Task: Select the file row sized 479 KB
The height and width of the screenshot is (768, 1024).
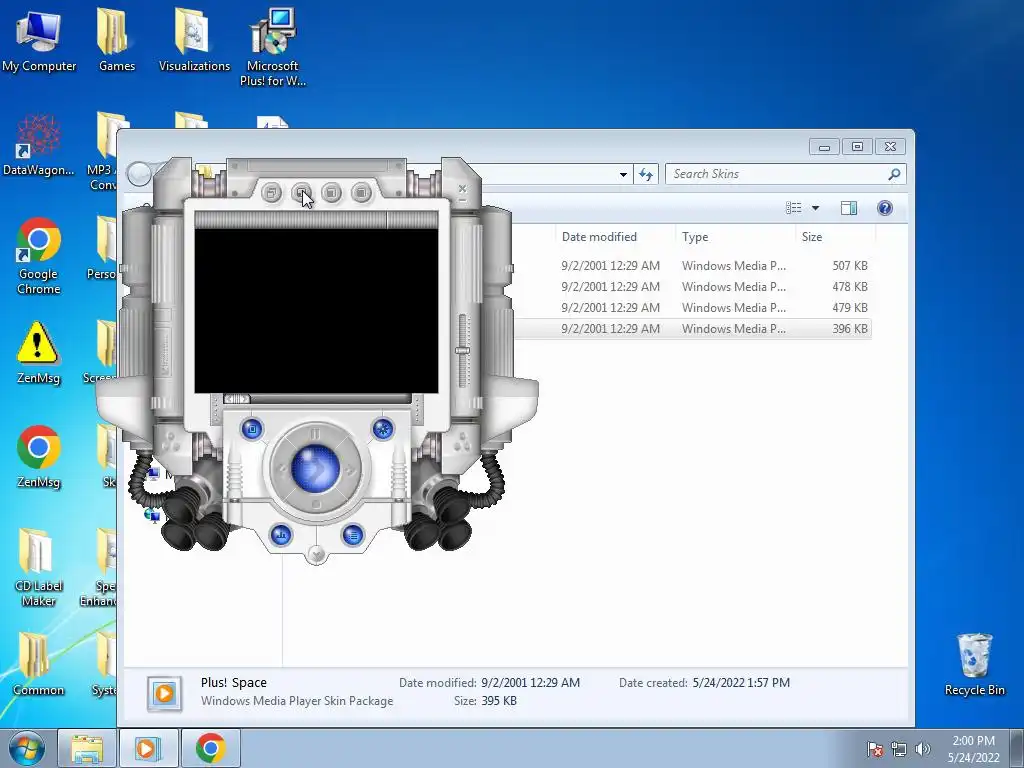Action: pos(692,308)
